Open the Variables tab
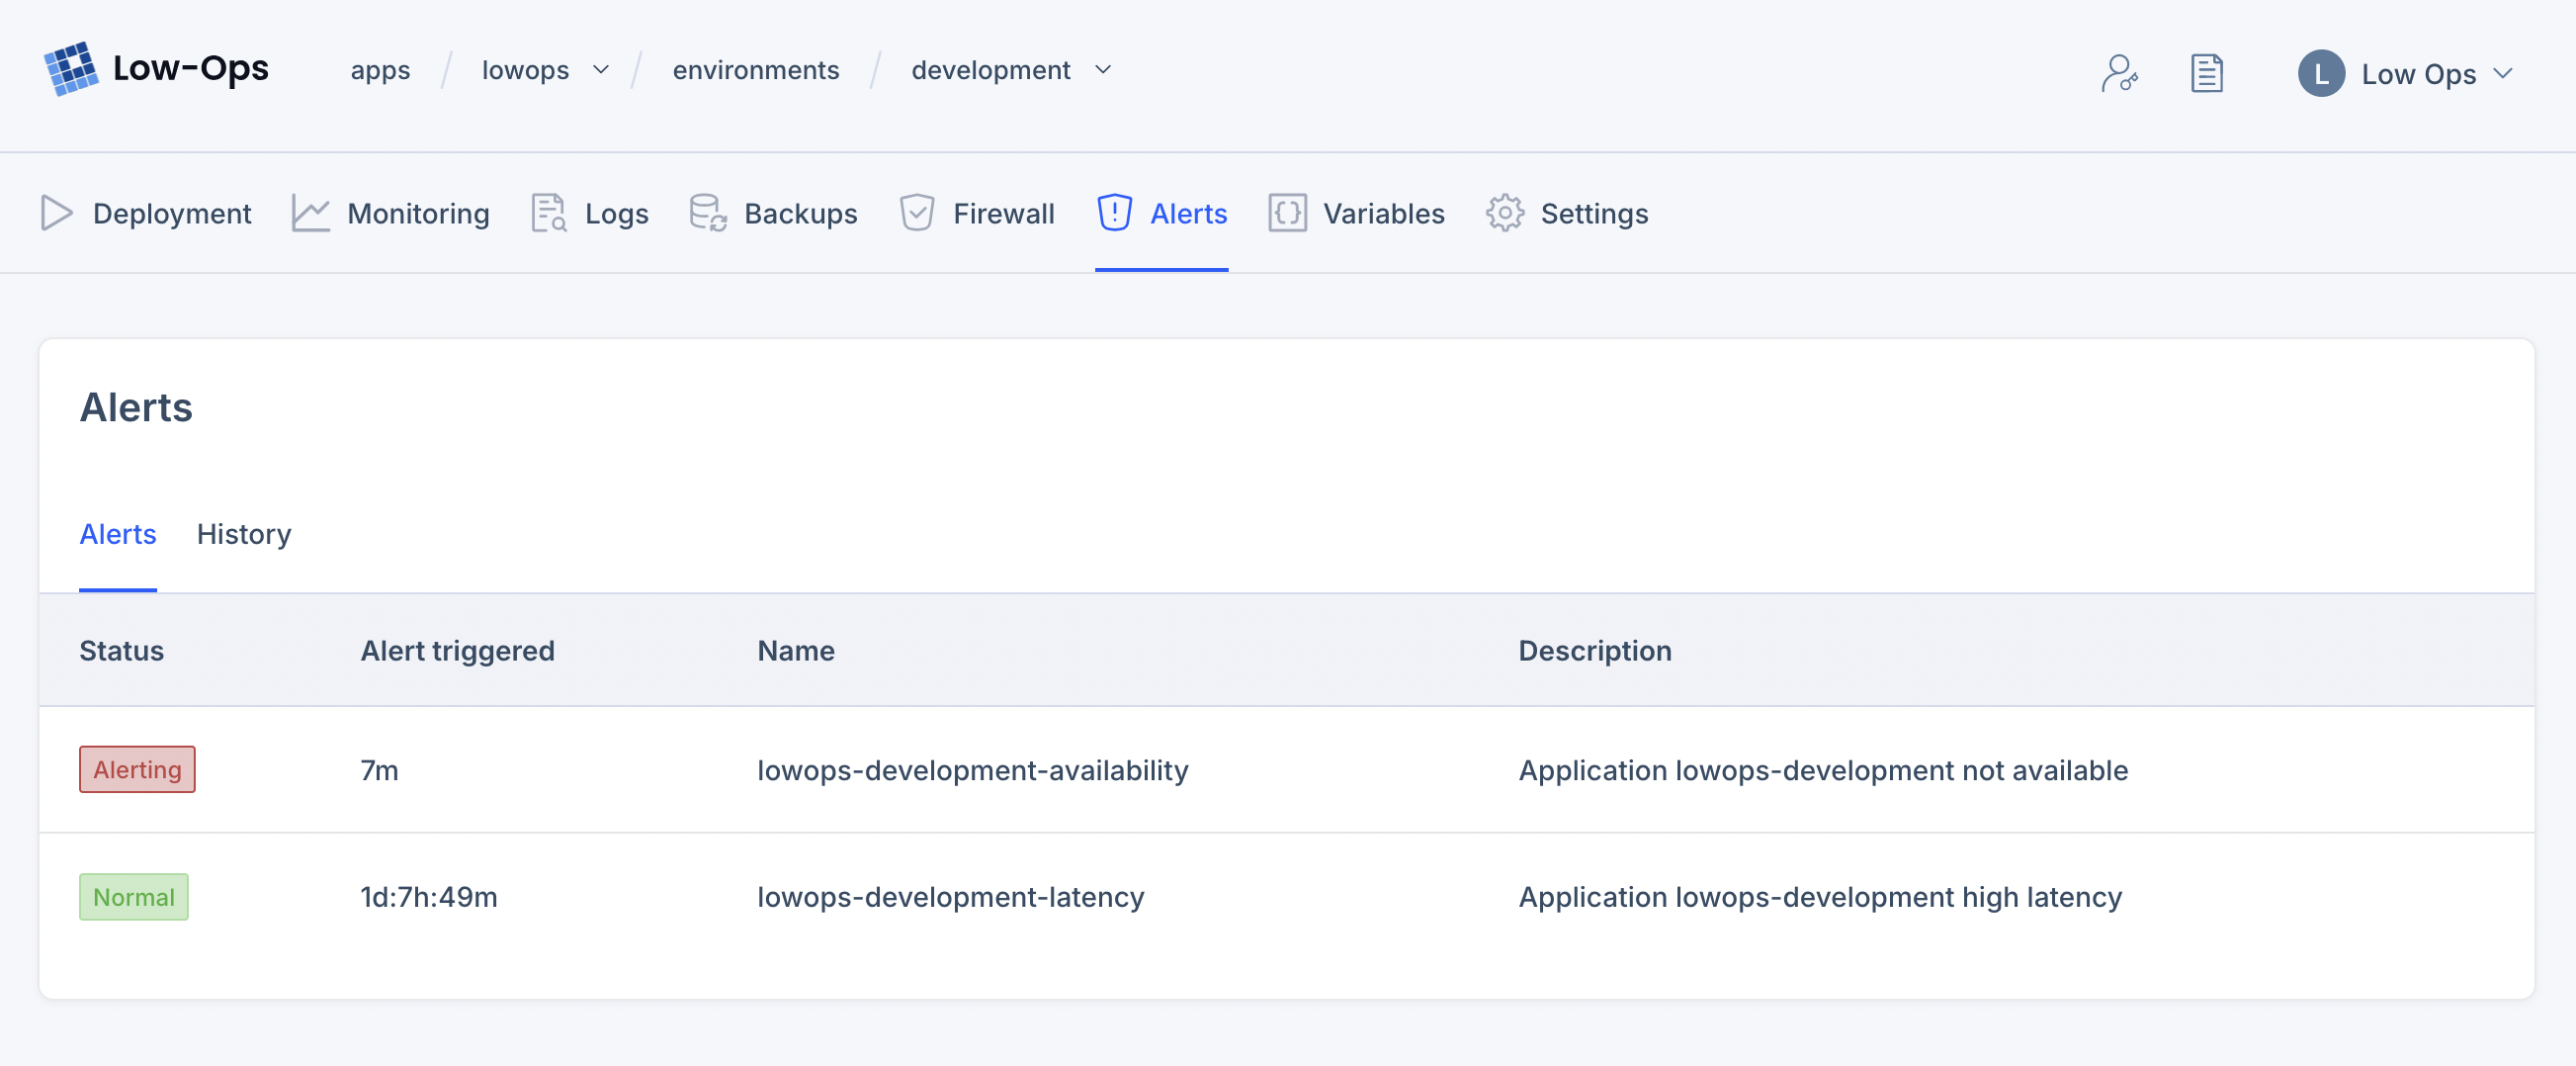The height and width of the screenshot is (1066, 2576). click(x=1356, y=213)
